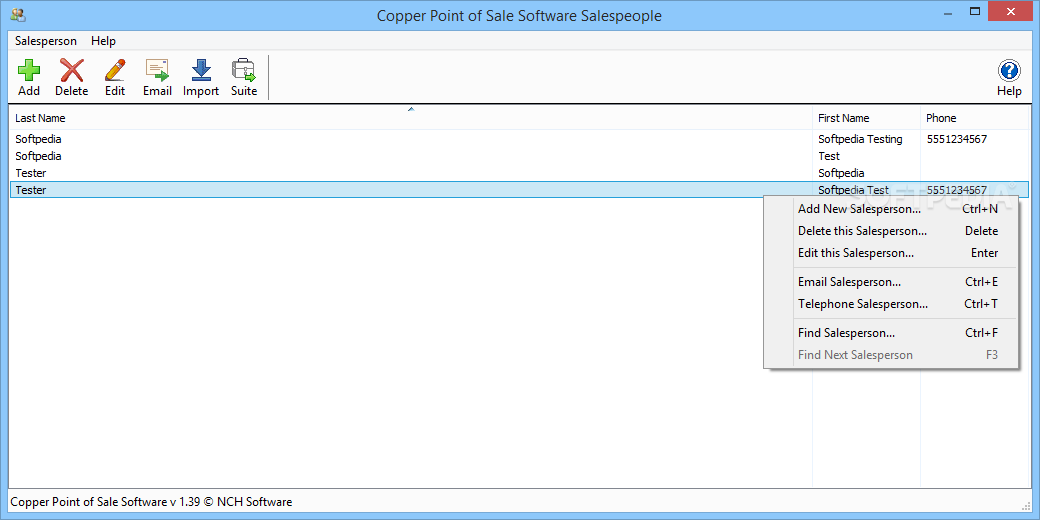This screenshot has width=1040, height=520.
Task: Choose Edit this Salesperson... context entry
Action: pyautogui.click(x=891, y=253)
